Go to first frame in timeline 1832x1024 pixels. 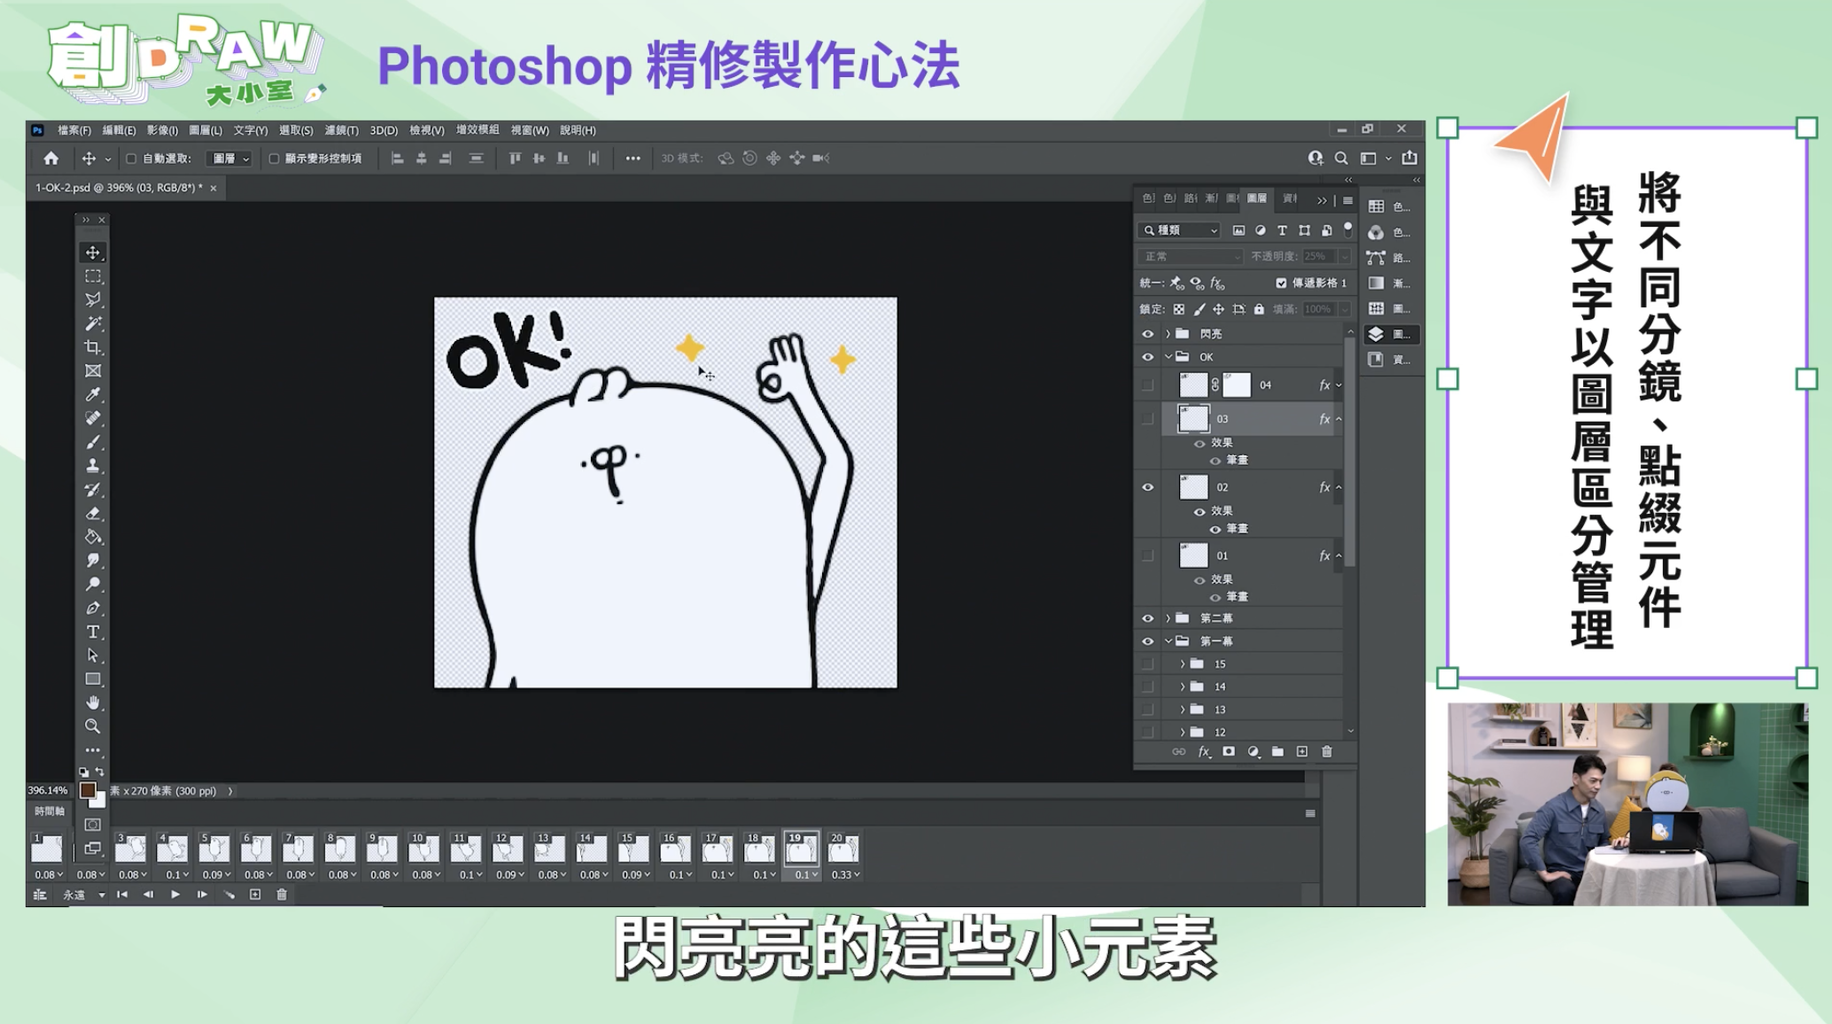(122, 895)
